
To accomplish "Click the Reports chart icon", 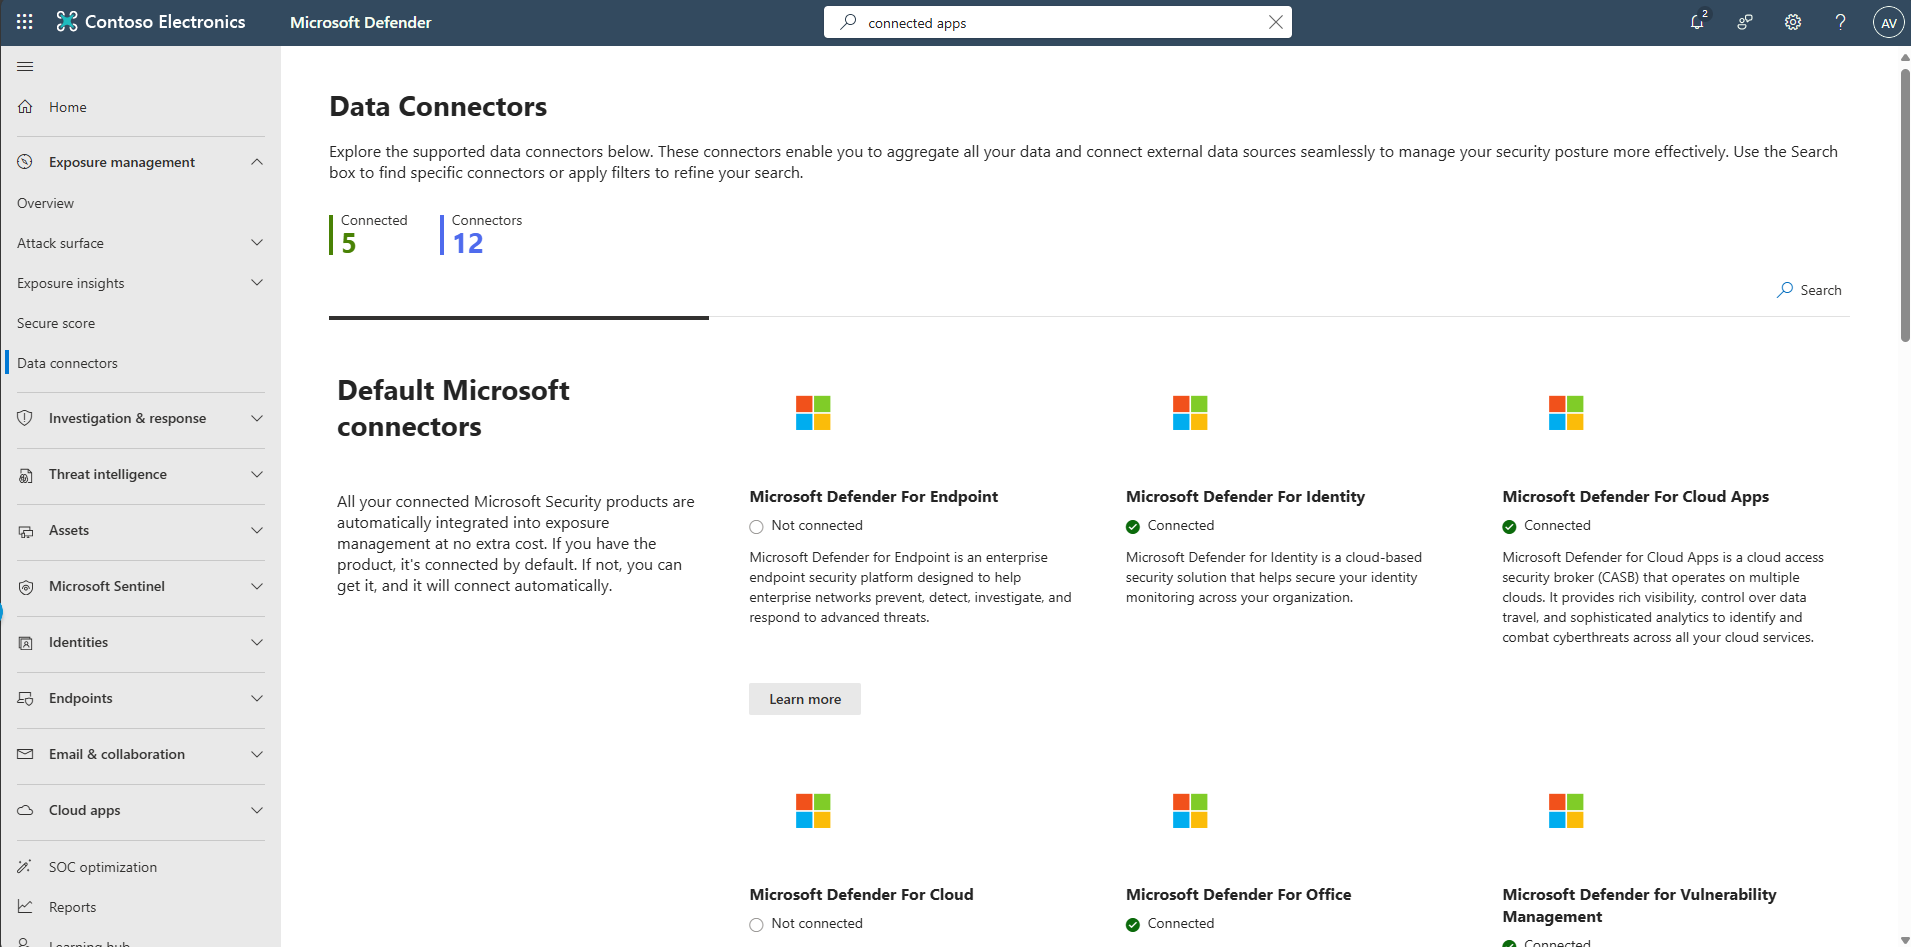I will (26, 907).
